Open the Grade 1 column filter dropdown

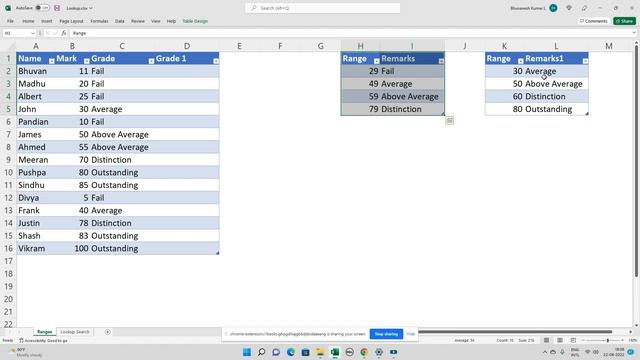[x=216, y=61]
